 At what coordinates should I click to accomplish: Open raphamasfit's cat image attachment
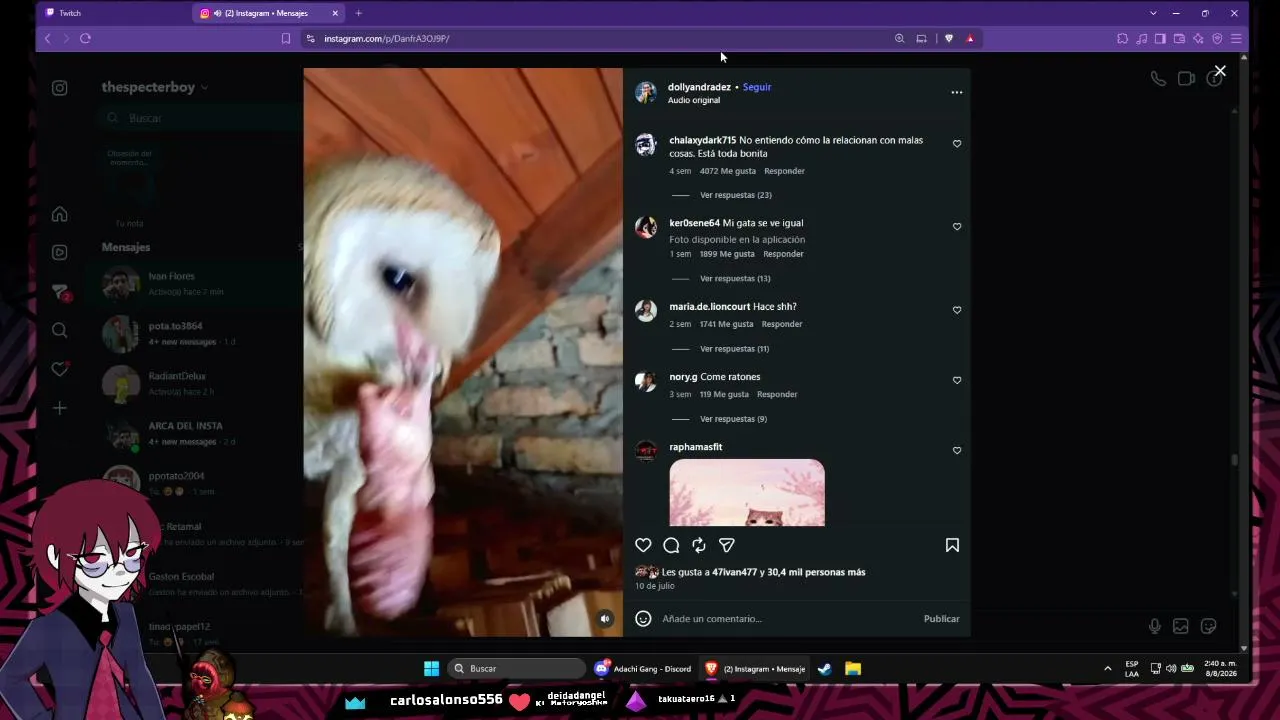[747, 492]
